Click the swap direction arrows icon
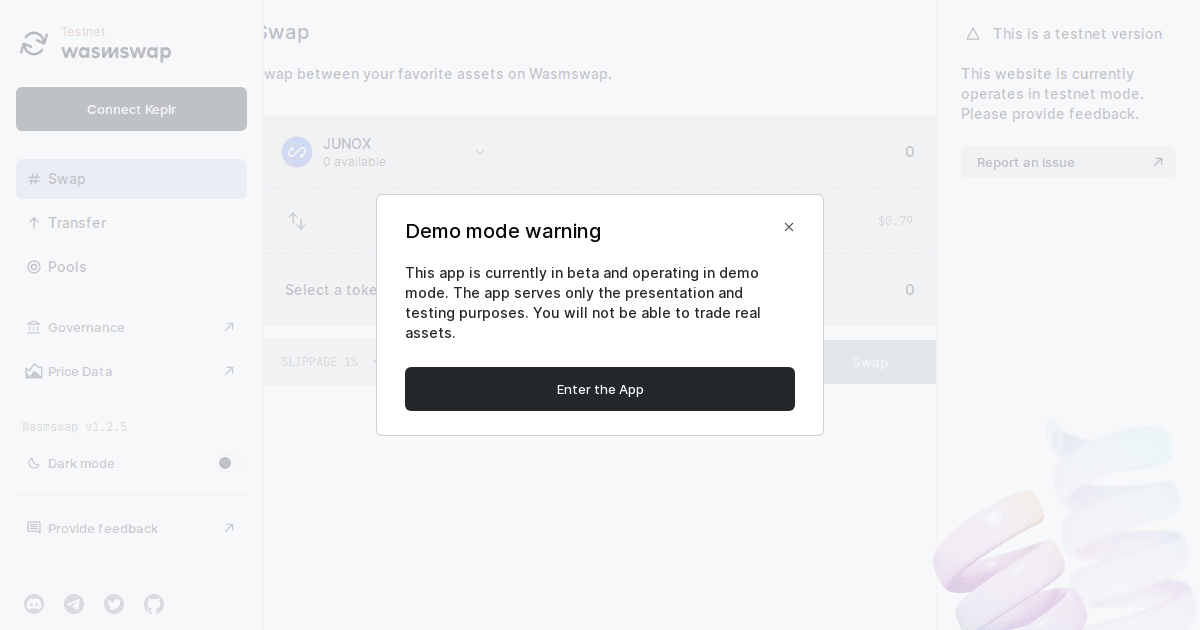The image size is (1200, 630). tap(297, 221)
